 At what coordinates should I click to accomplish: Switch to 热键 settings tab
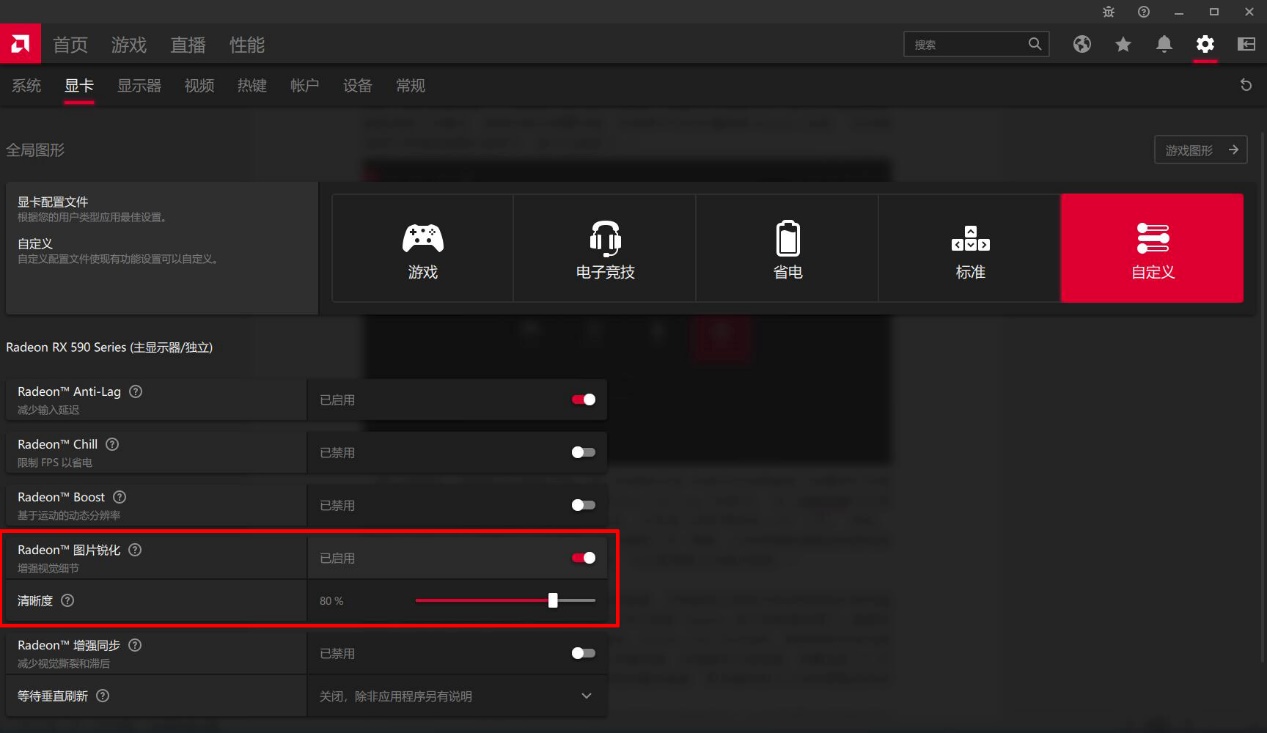(x=252, y=86)
